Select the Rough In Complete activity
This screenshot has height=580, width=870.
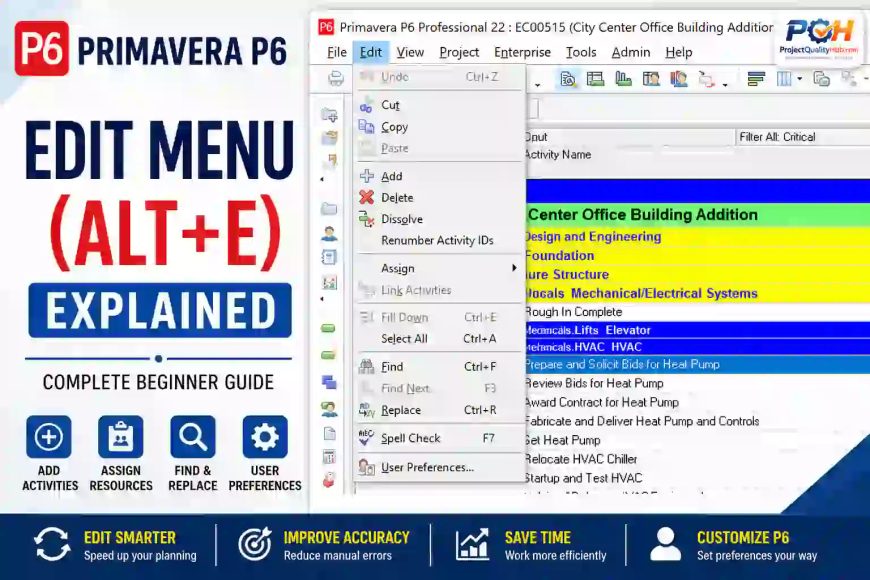click(x=697, y=312)
